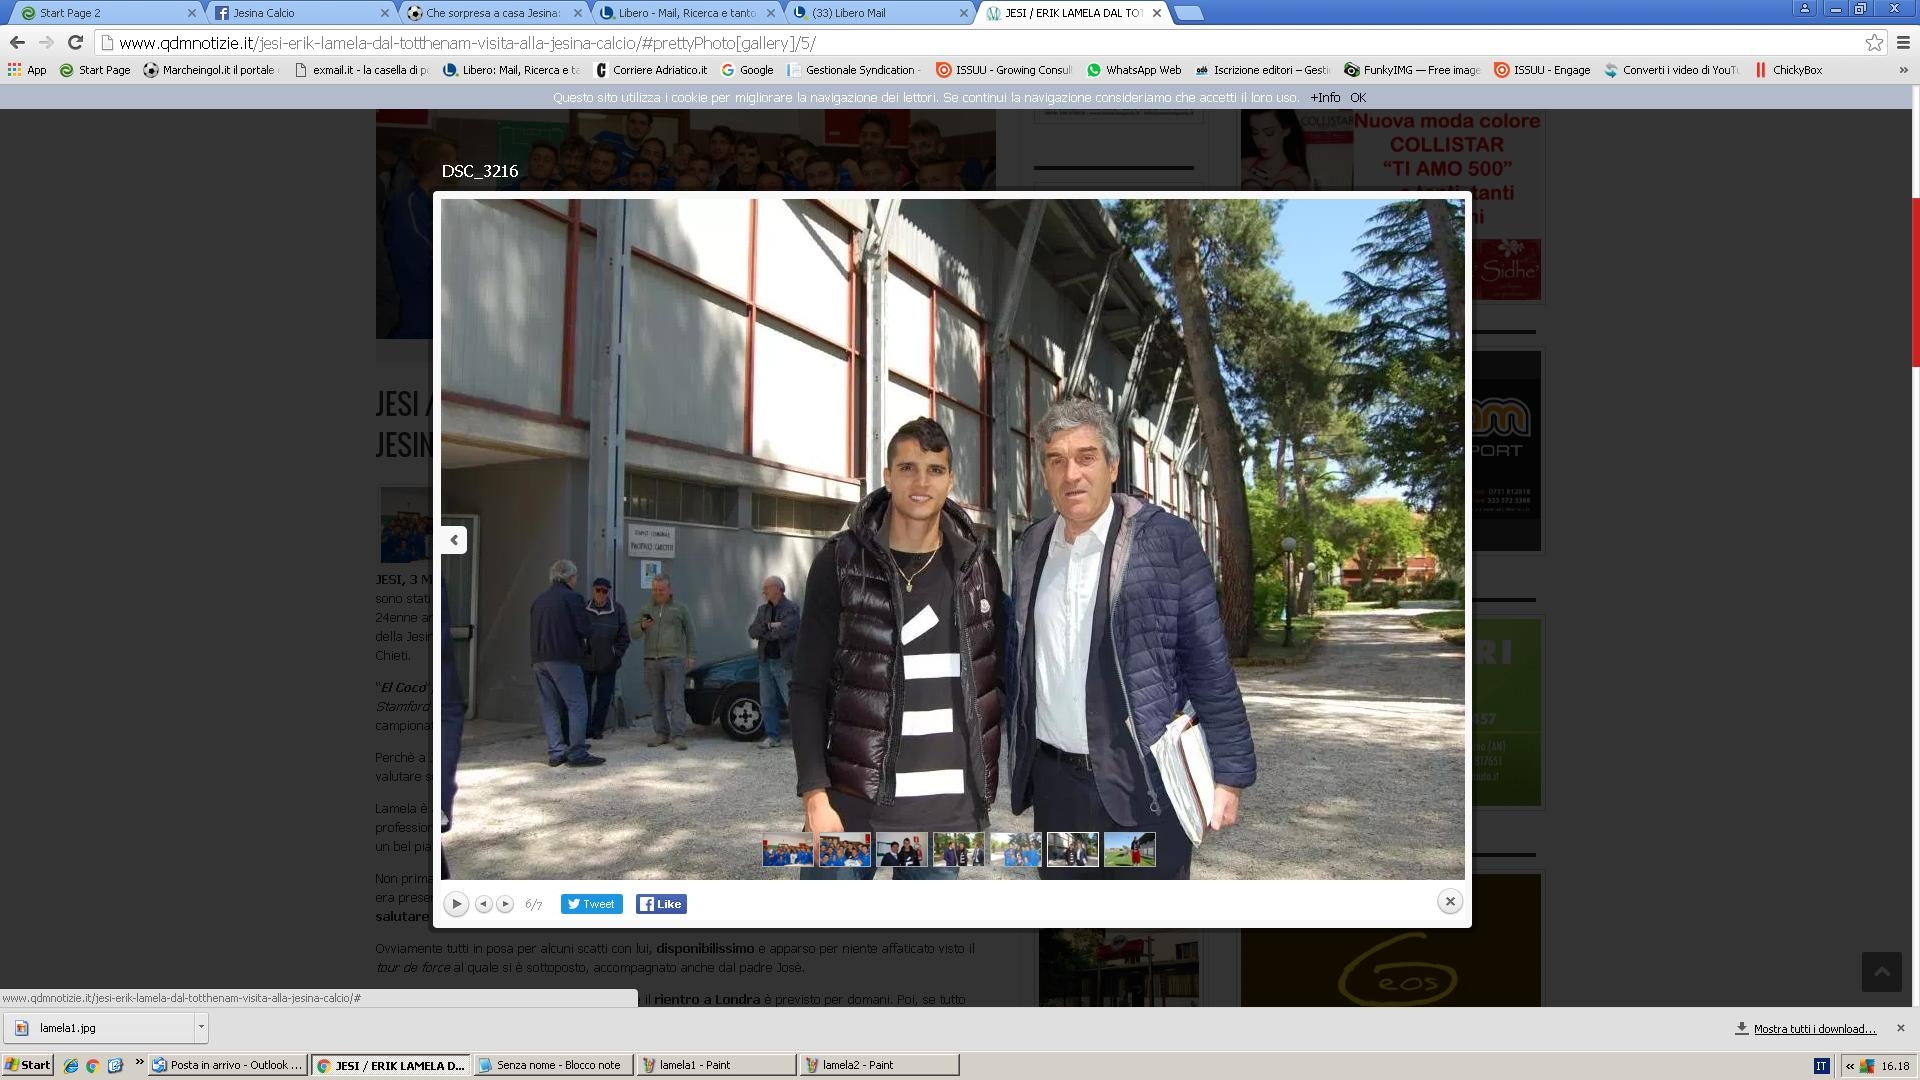Viewport: 1920px width, 1080px height.
Task: Open a new browser tab
Action: pyautogui.click(x=1187, y=13)
